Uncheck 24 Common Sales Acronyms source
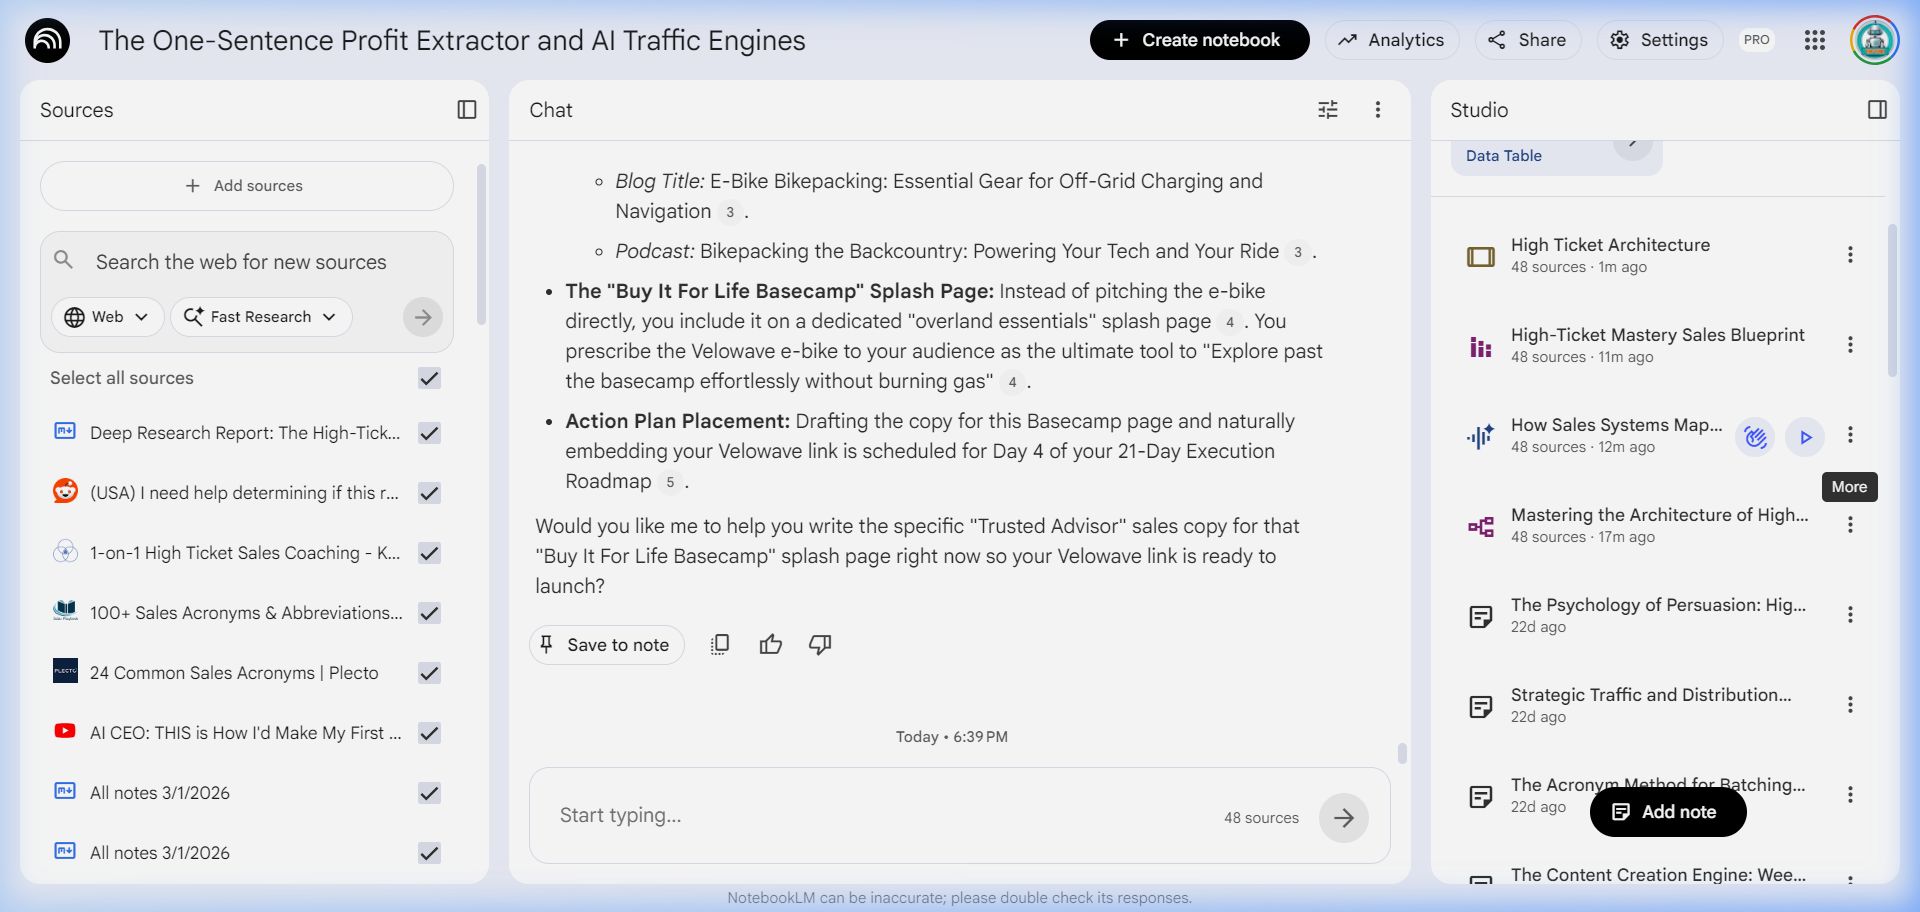Screen dimensions: 1920x912 tap(429, 673)
